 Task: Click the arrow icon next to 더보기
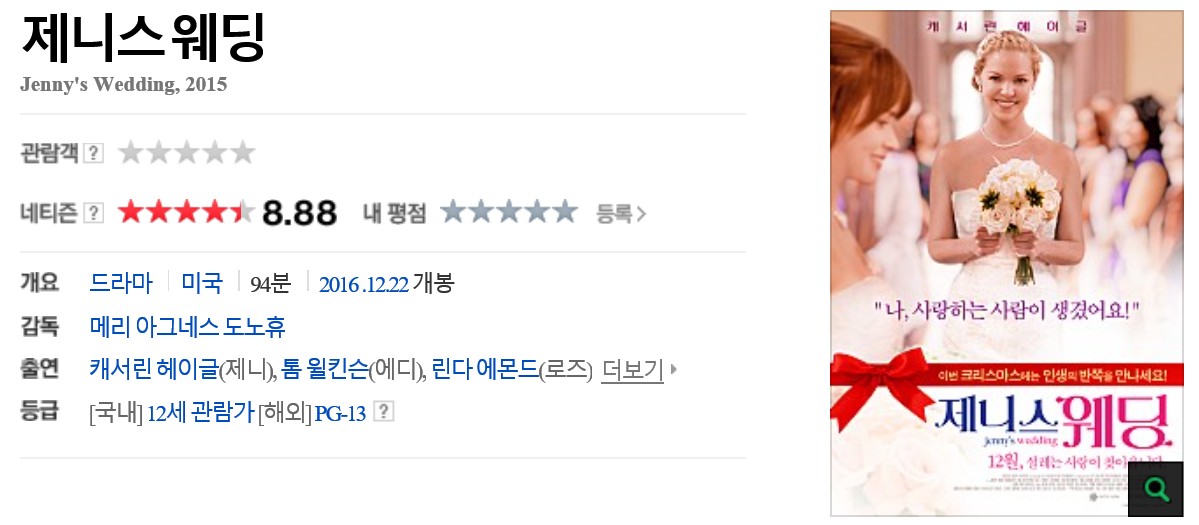(x=674, y=370)
